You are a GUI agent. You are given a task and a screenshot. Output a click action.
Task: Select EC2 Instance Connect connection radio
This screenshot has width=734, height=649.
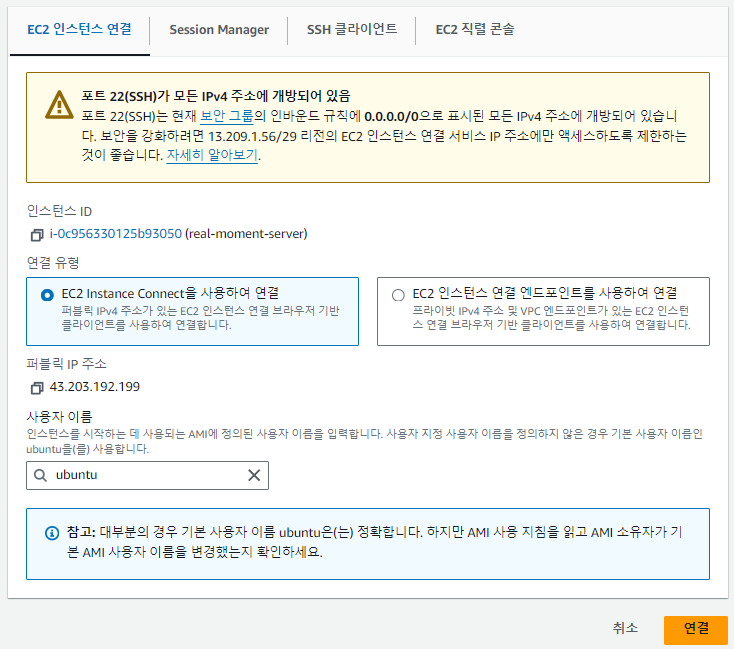click(47, 295)
